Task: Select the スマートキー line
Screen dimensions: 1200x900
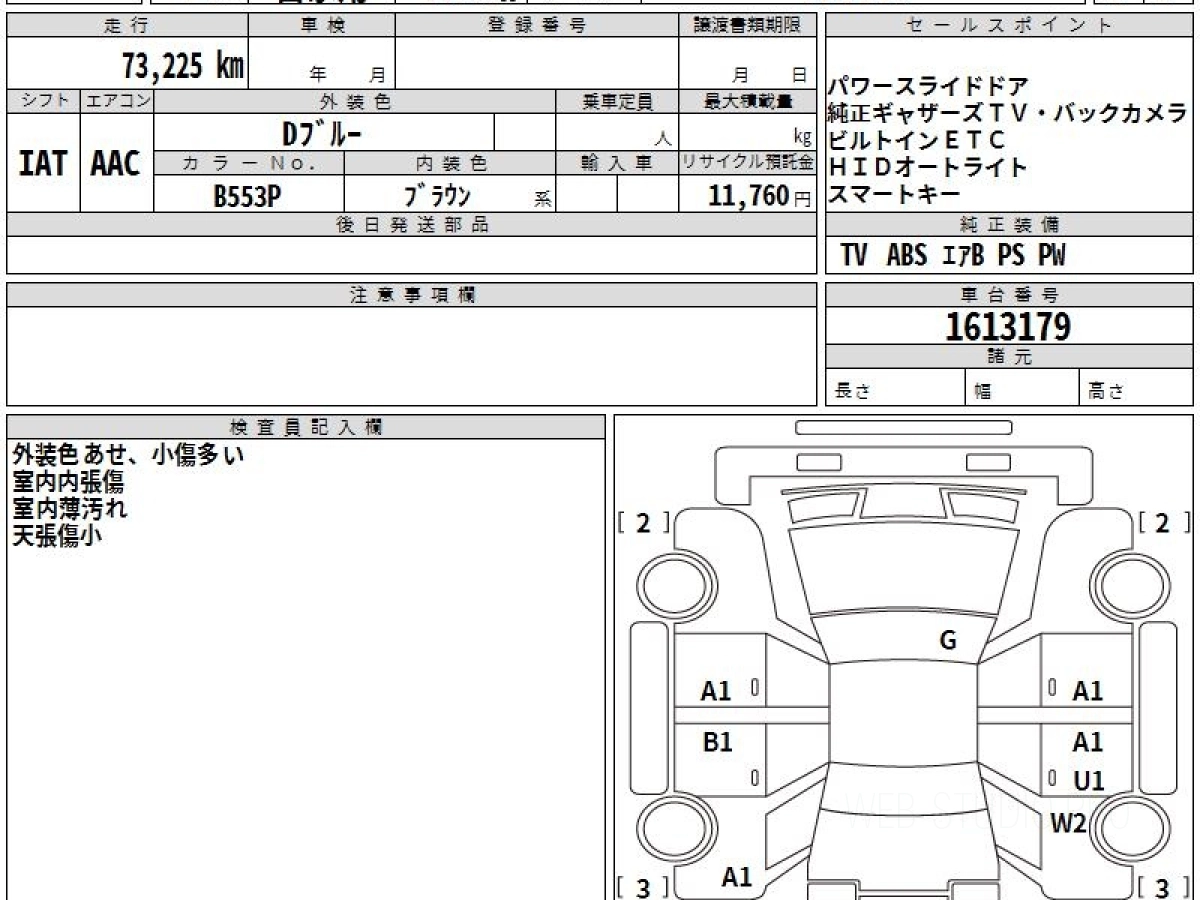Action: point(894,194)
